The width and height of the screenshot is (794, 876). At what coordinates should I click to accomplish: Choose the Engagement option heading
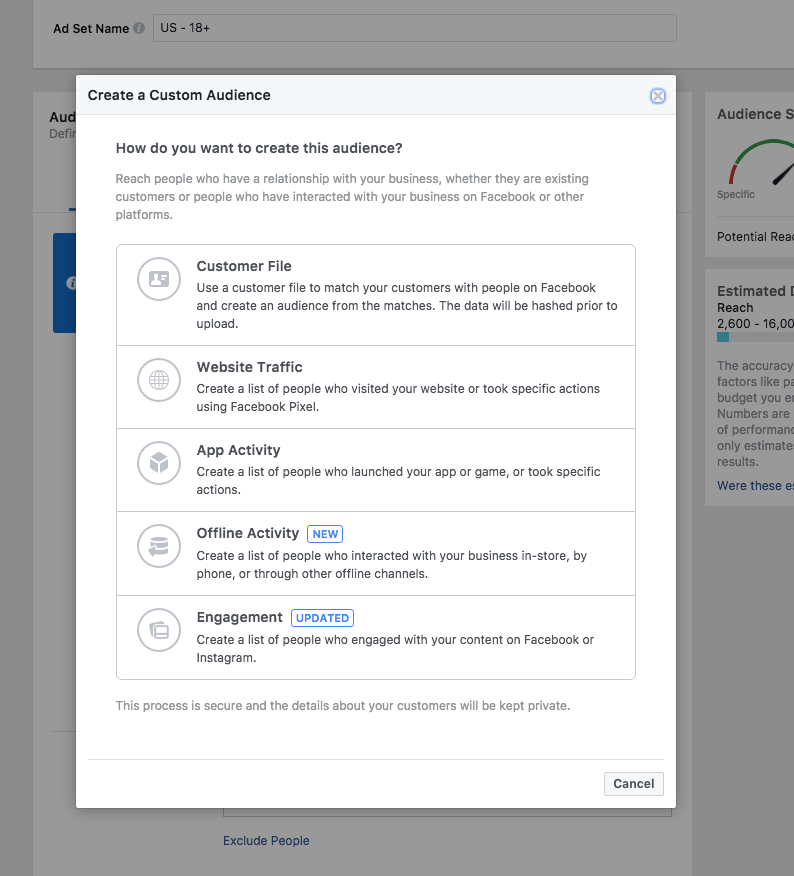(239, 617)
